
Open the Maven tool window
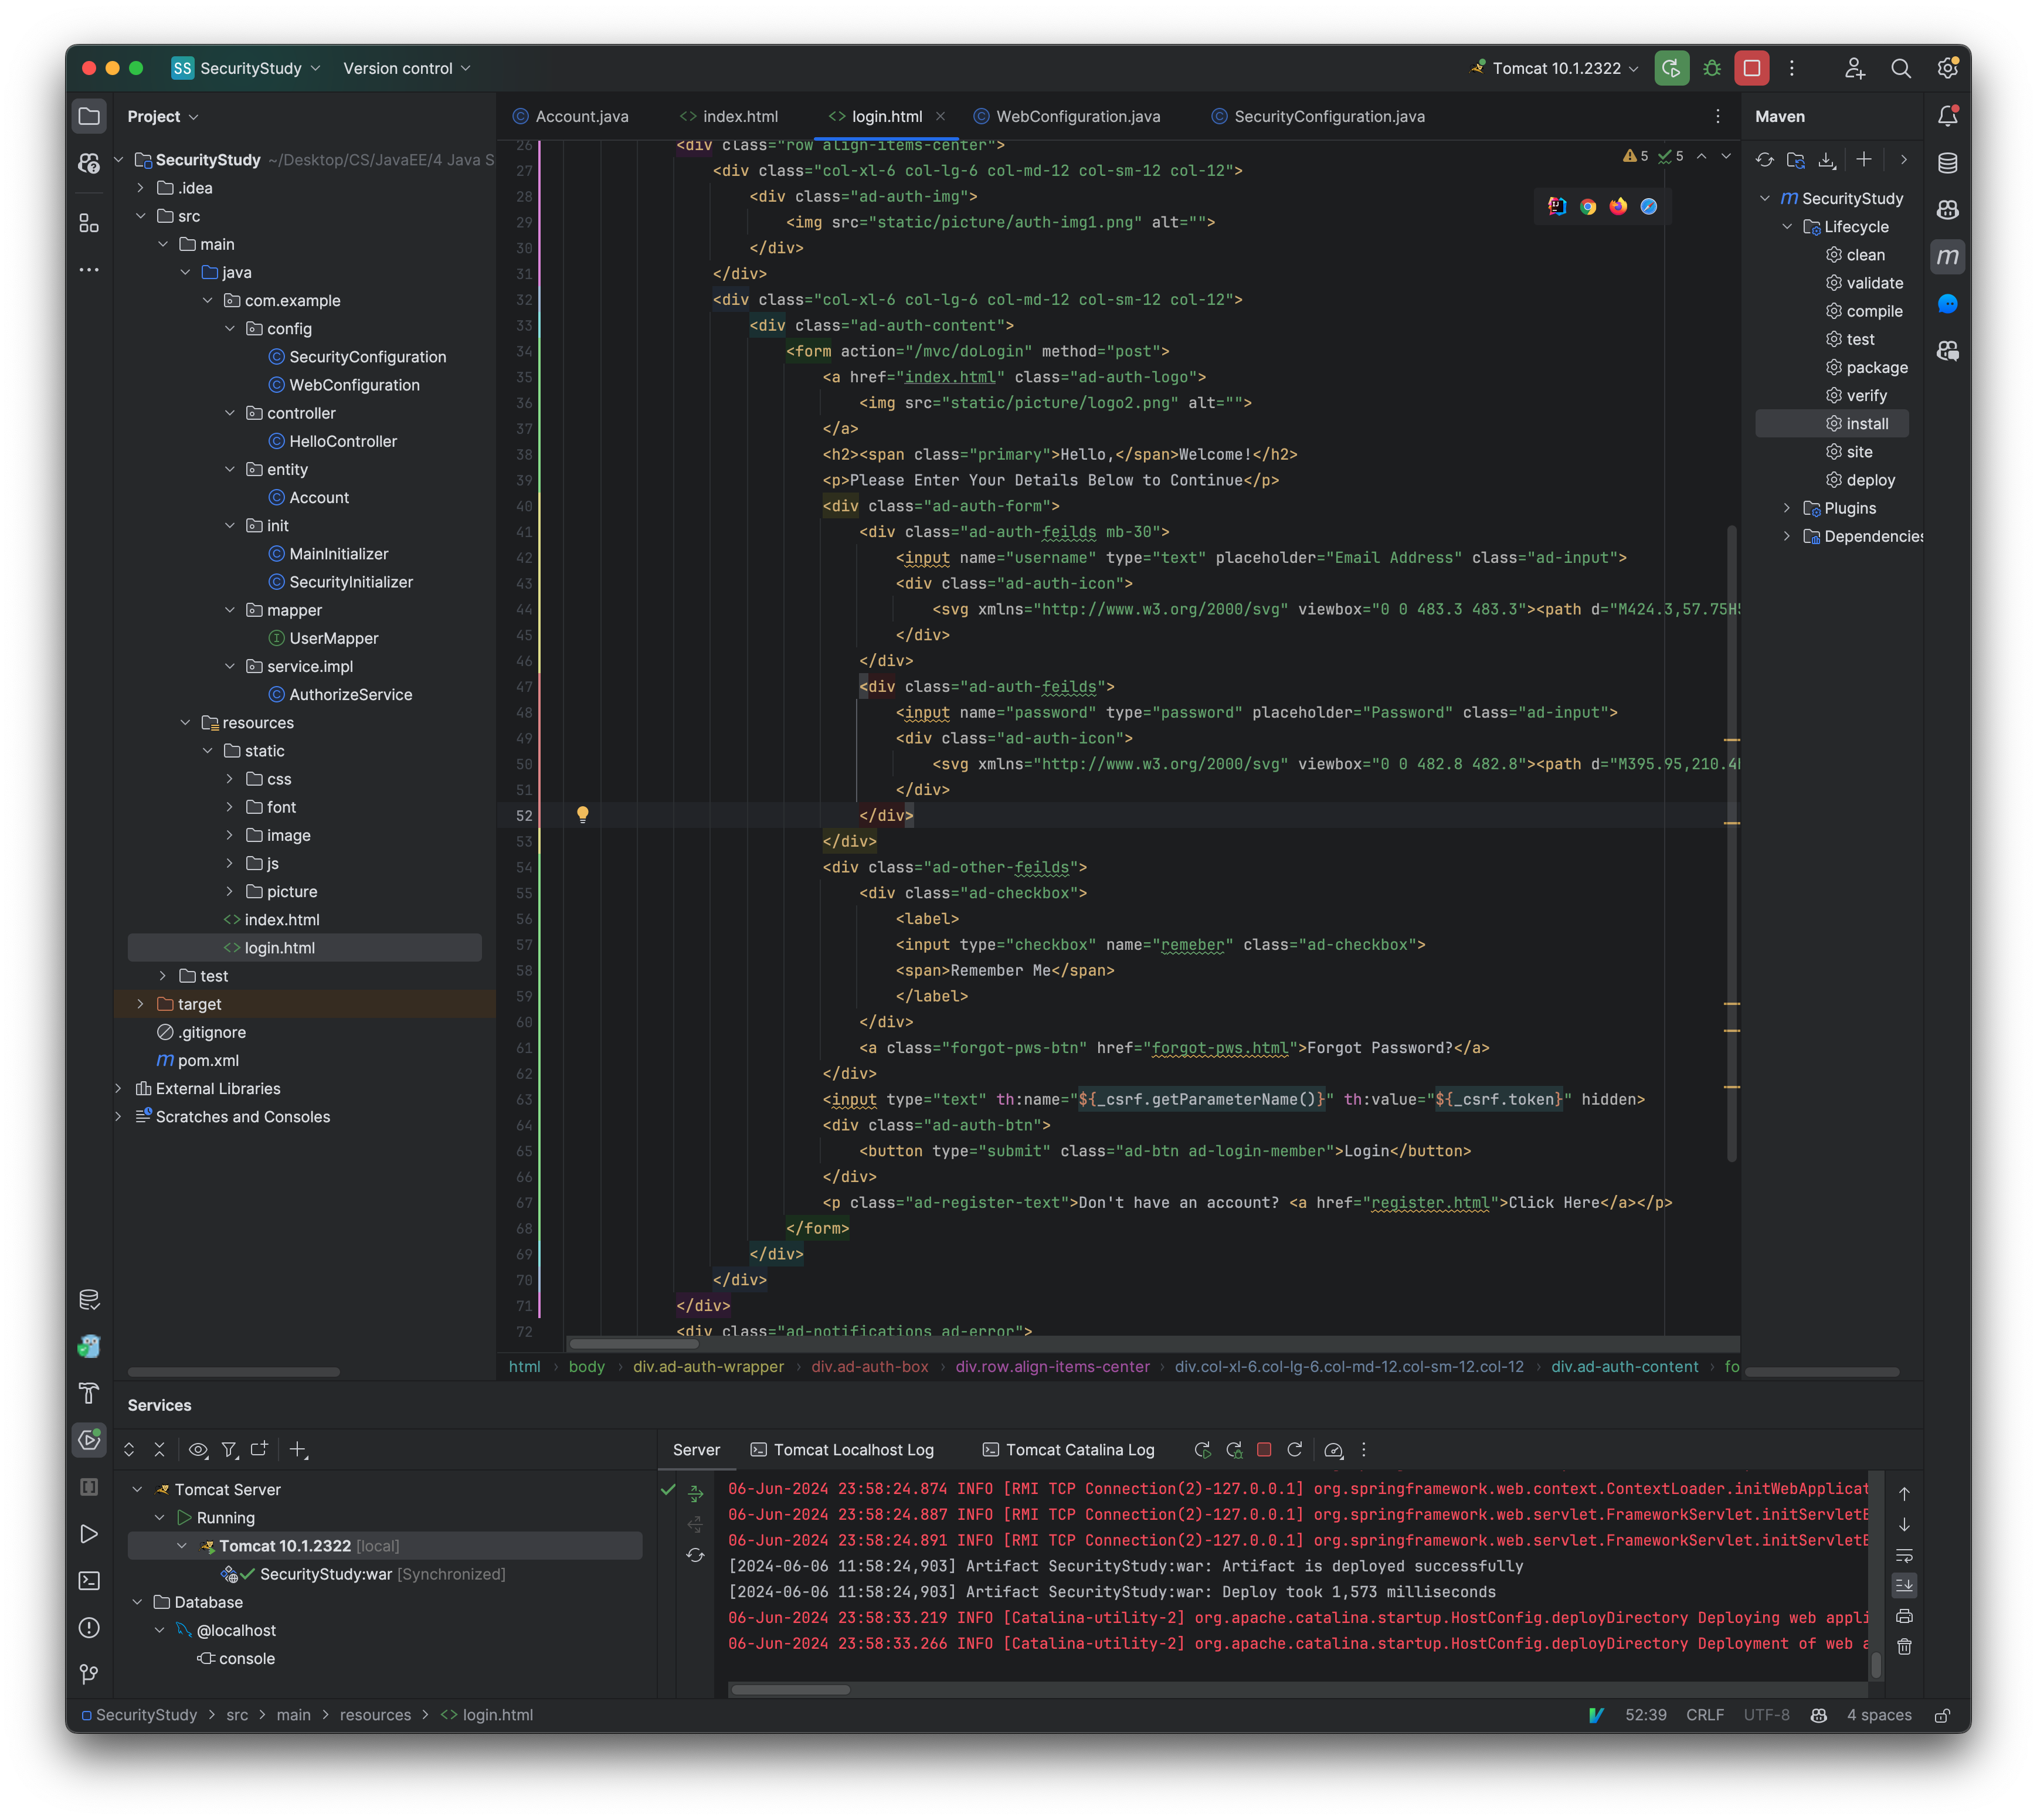(x=1948, y=256)
